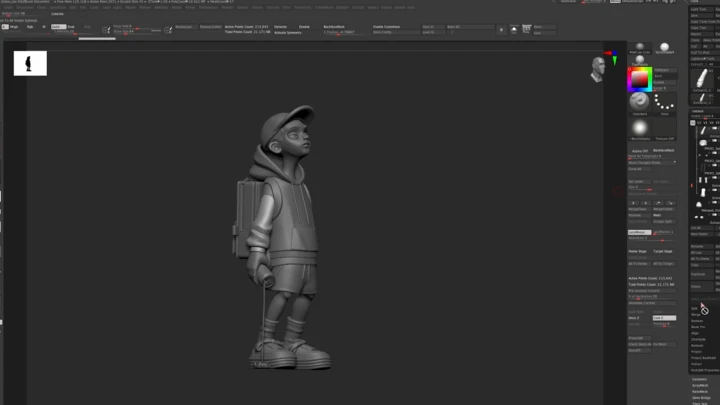720x405 pixels.
Task: Toggle Zsub mode in the top shelf
Action: tap(71, 27)
